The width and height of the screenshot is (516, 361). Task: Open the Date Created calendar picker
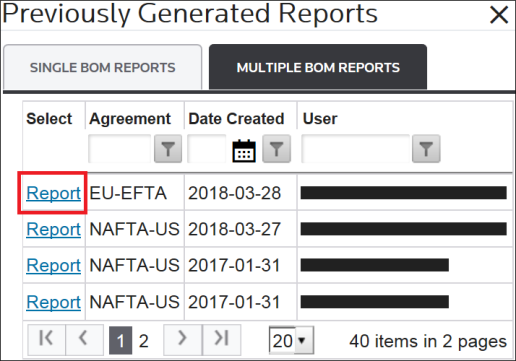click(244, 151)
